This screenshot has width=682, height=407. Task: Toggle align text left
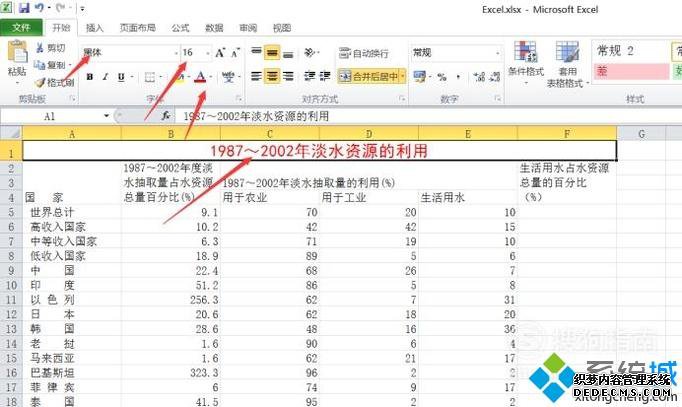[x=256, y=77]
